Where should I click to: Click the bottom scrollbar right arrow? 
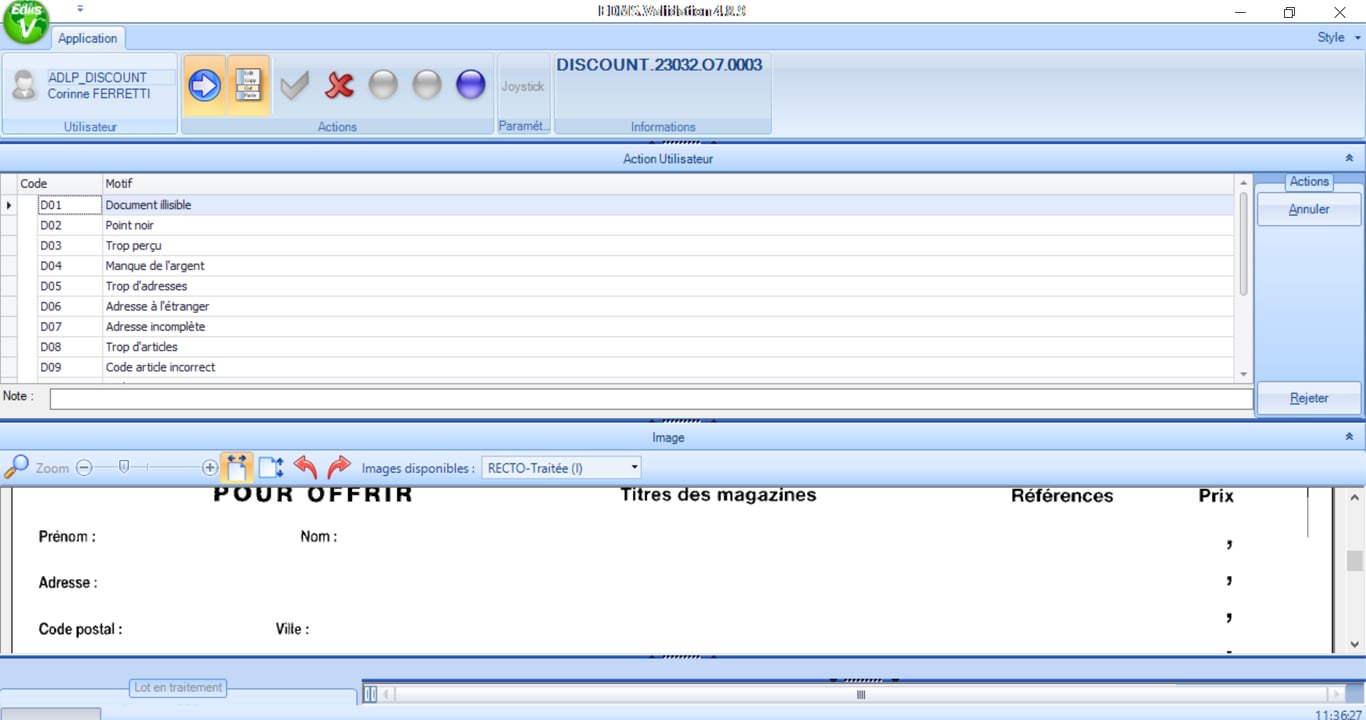pos(1334,694)
